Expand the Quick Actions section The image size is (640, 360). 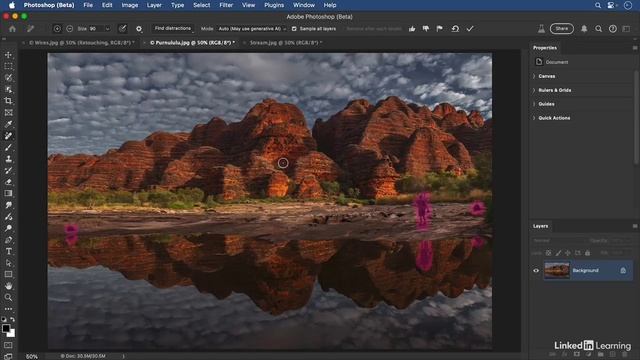click(x=534, y=118)
